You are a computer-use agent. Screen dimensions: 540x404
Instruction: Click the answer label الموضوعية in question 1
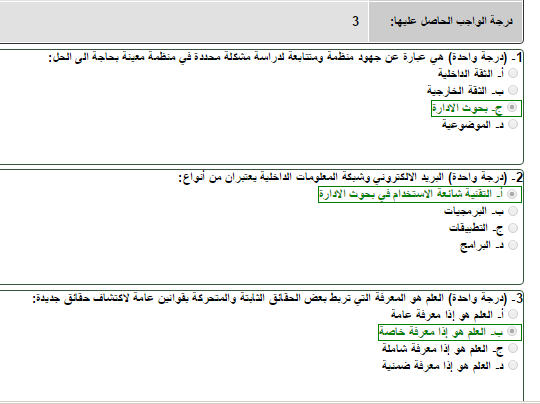point(466,125)
